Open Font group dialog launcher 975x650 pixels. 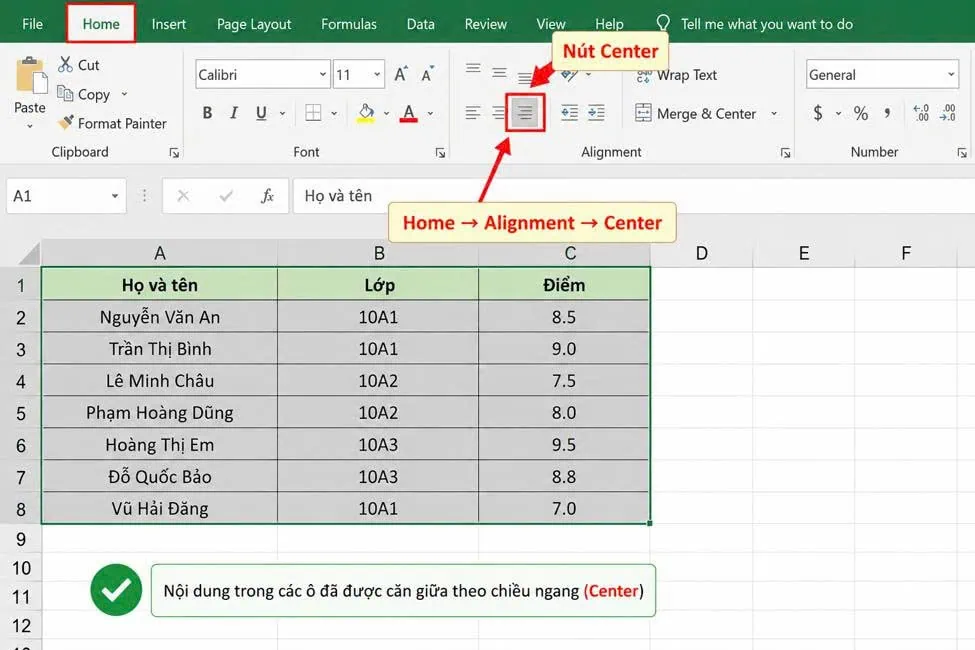tap(440, 153)
